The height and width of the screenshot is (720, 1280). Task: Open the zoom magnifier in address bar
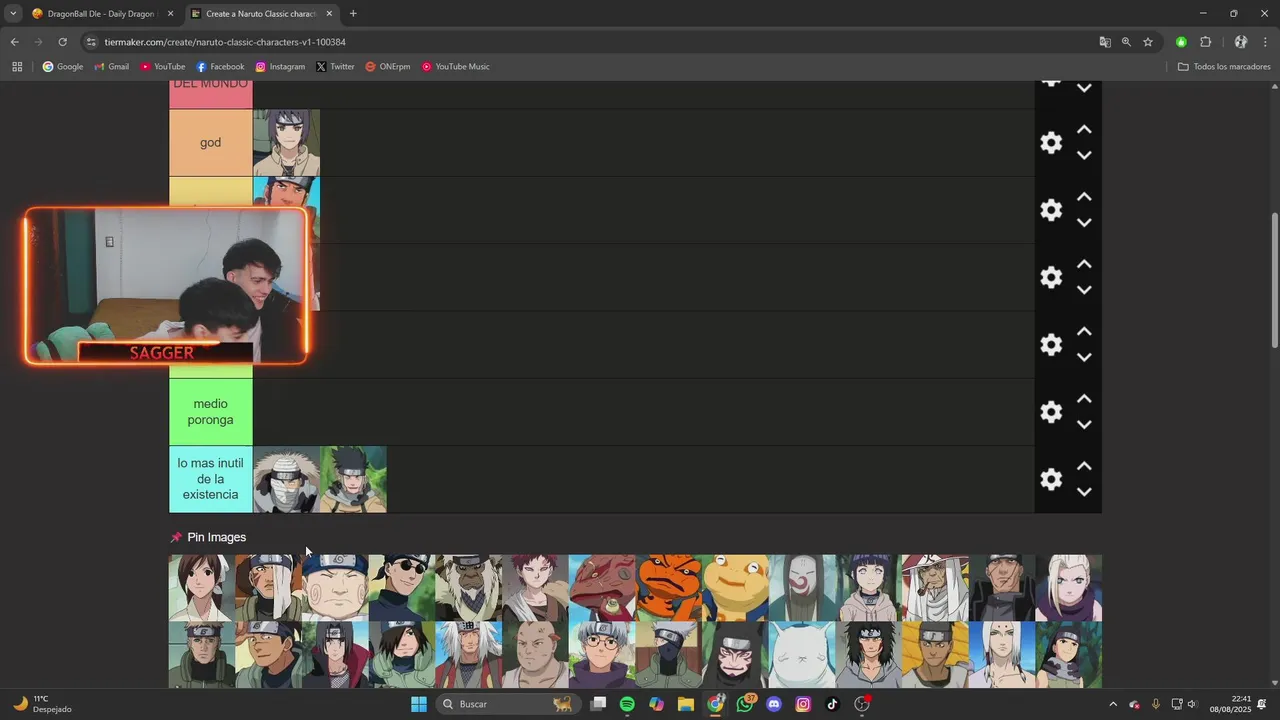1126,42
